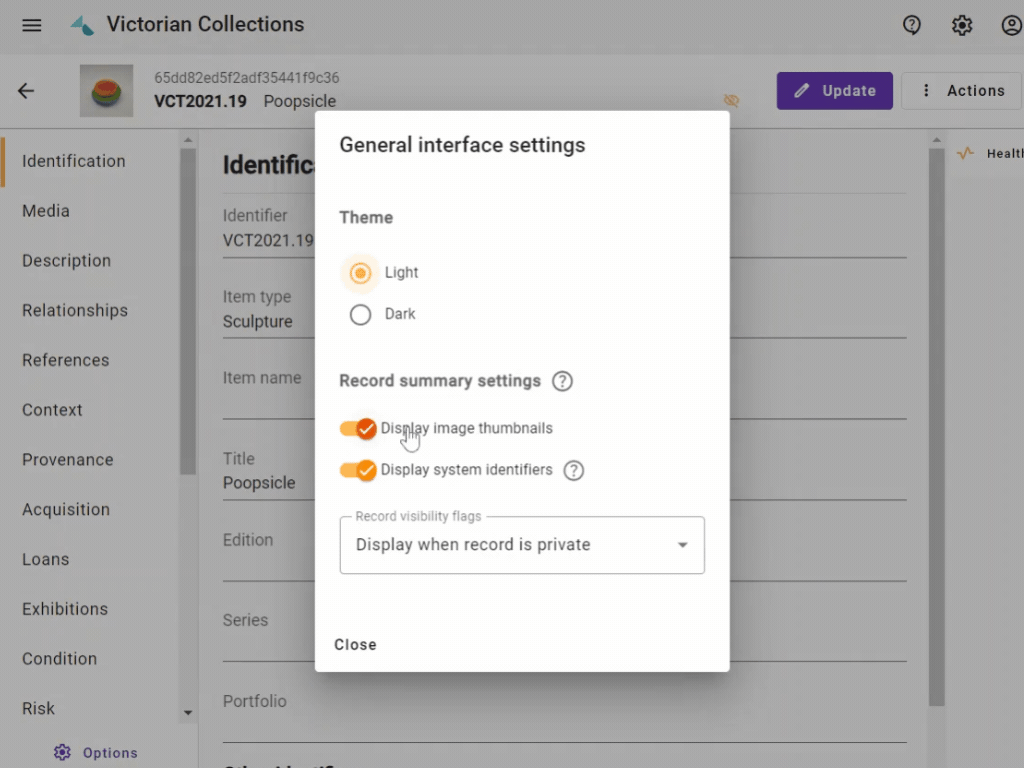The width and height of the screenshot is (1024, 768).
Task: Open the help question mark icon in header
Action: point(912,25)
